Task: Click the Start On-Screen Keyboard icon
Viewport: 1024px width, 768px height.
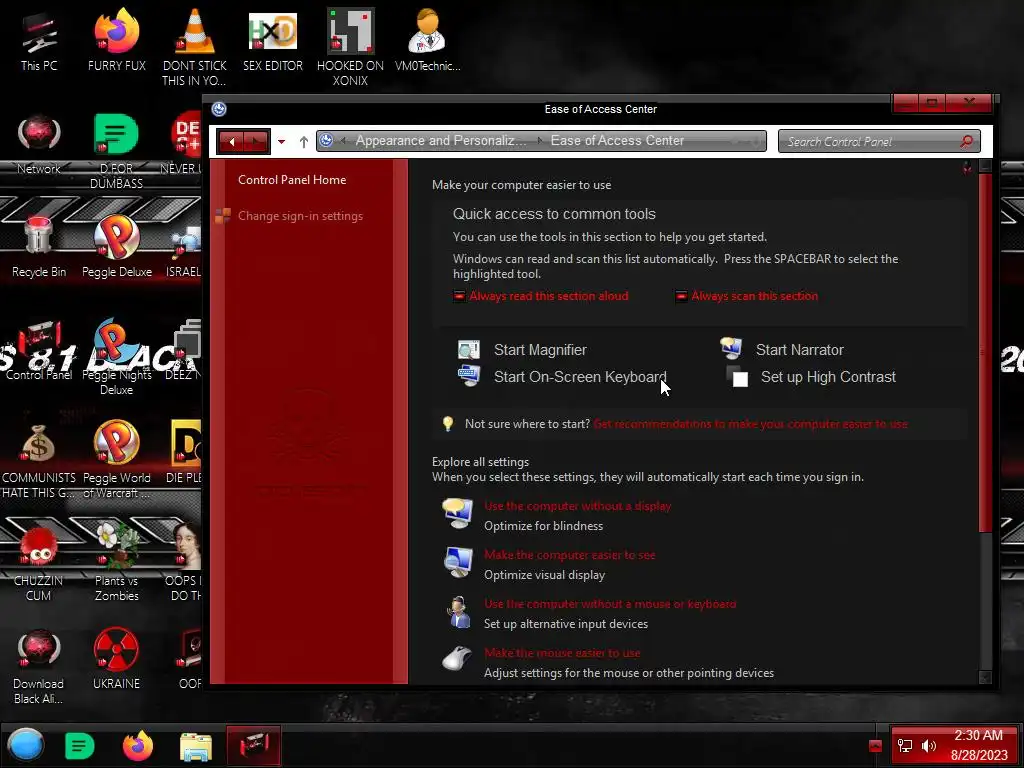Action: 468,376
